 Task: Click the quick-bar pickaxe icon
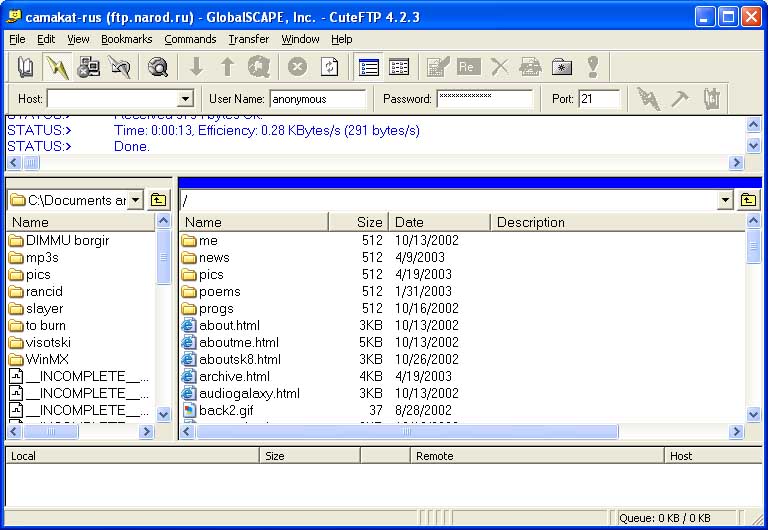(x=680, y=99)
